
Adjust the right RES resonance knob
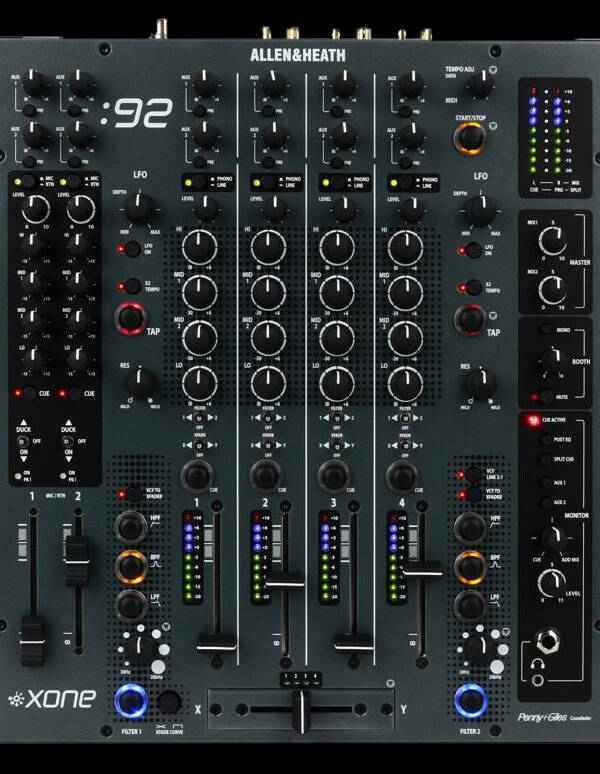click(x=480, y=385)
